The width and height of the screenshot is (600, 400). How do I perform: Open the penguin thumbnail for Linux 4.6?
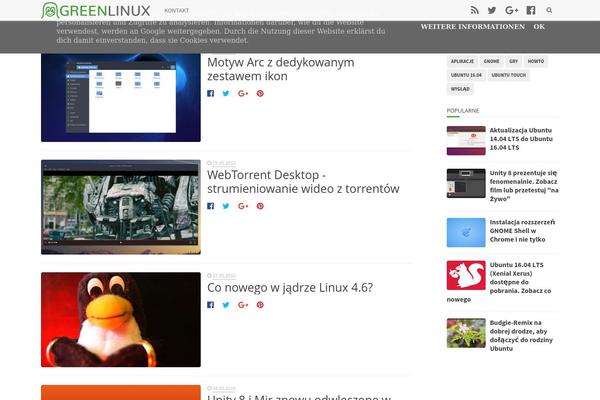(121, 320)
